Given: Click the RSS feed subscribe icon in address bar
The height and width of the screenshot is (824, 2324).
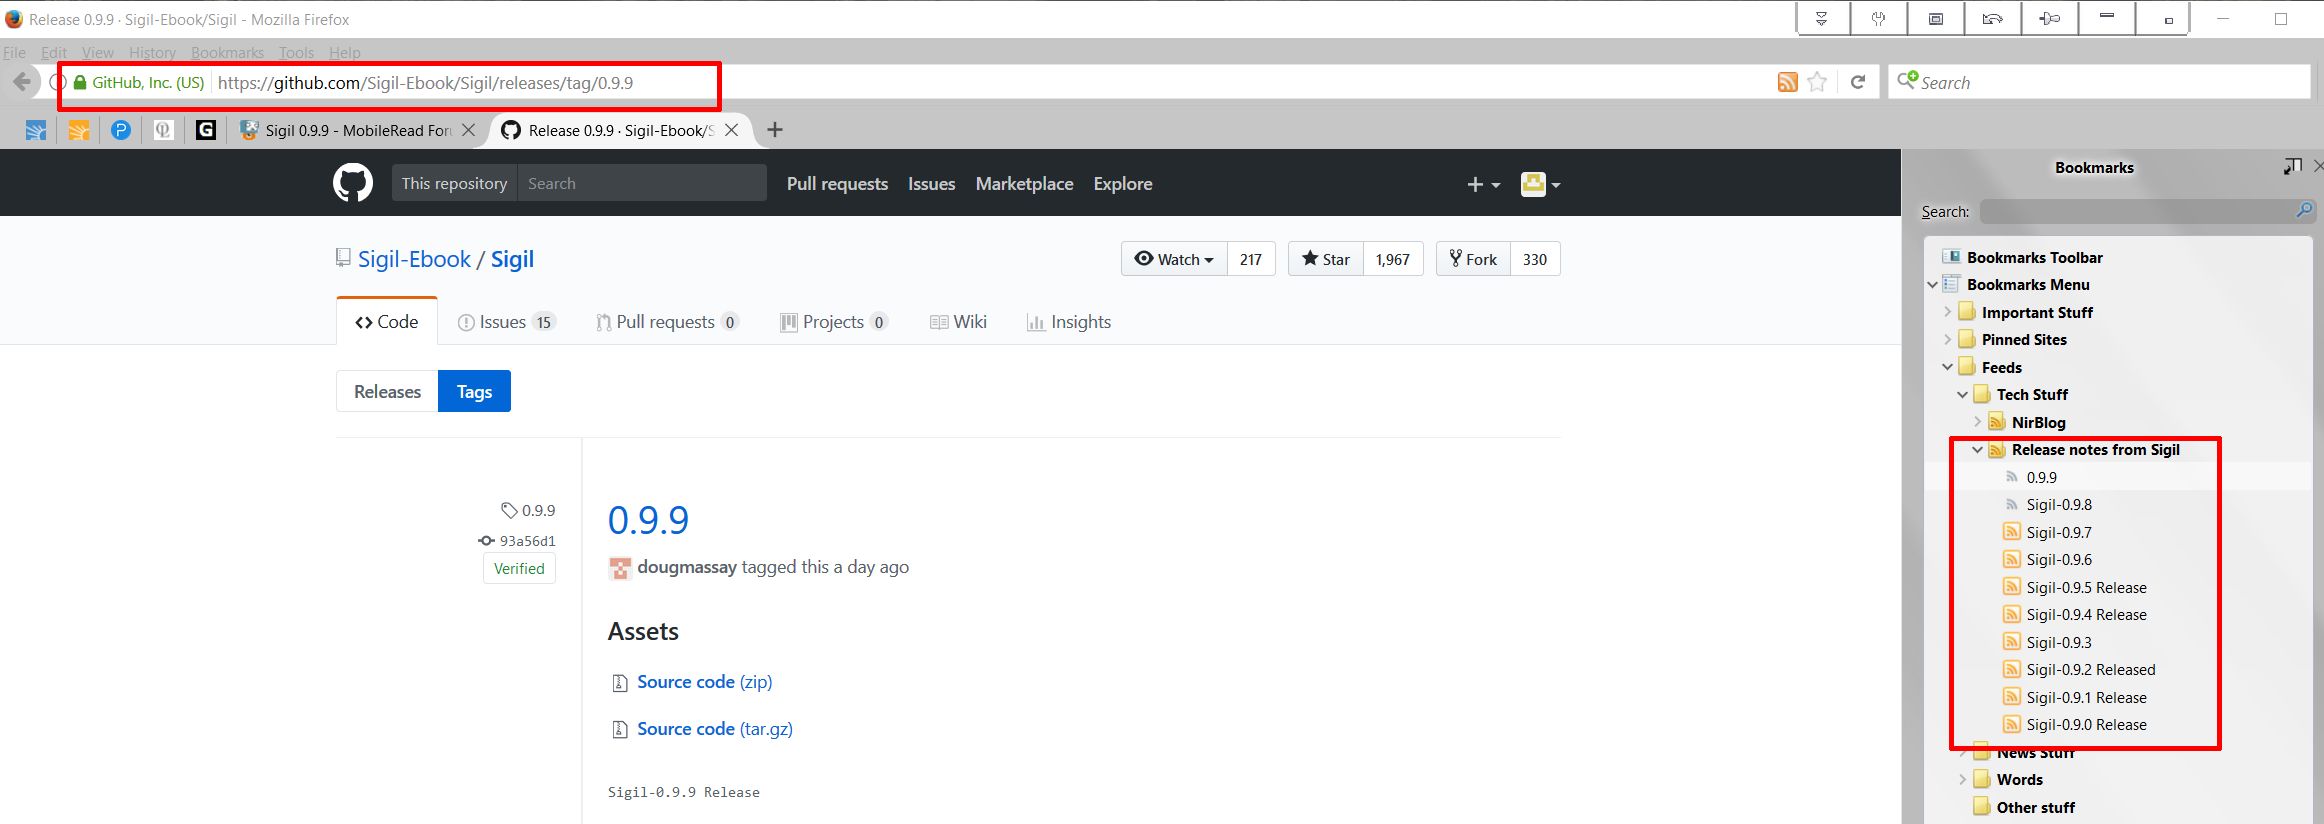Looking at the screenshot, I should pos(1787,82).
